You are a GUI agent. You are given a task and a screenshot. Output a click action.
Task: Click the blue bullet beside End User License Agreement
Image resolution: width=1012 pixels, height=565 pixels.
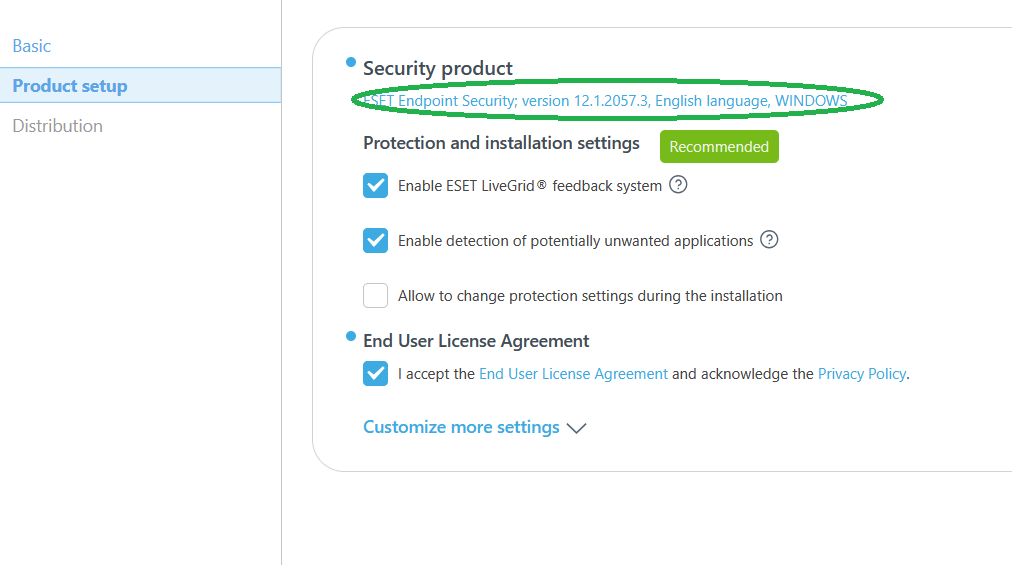pos(351,336)
